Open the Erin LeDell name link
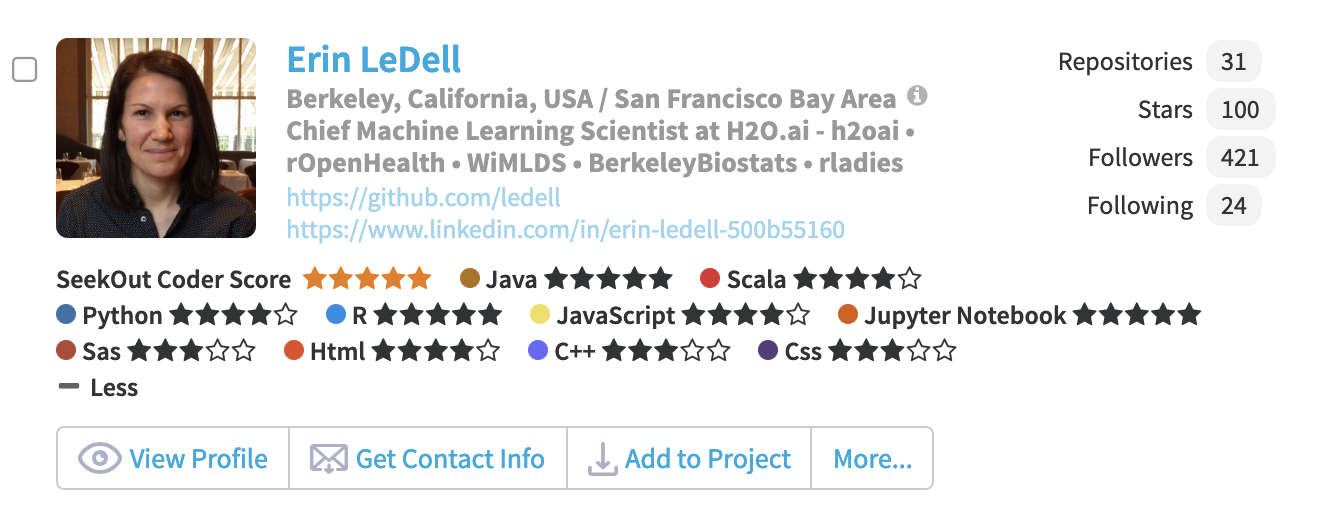 374,59
